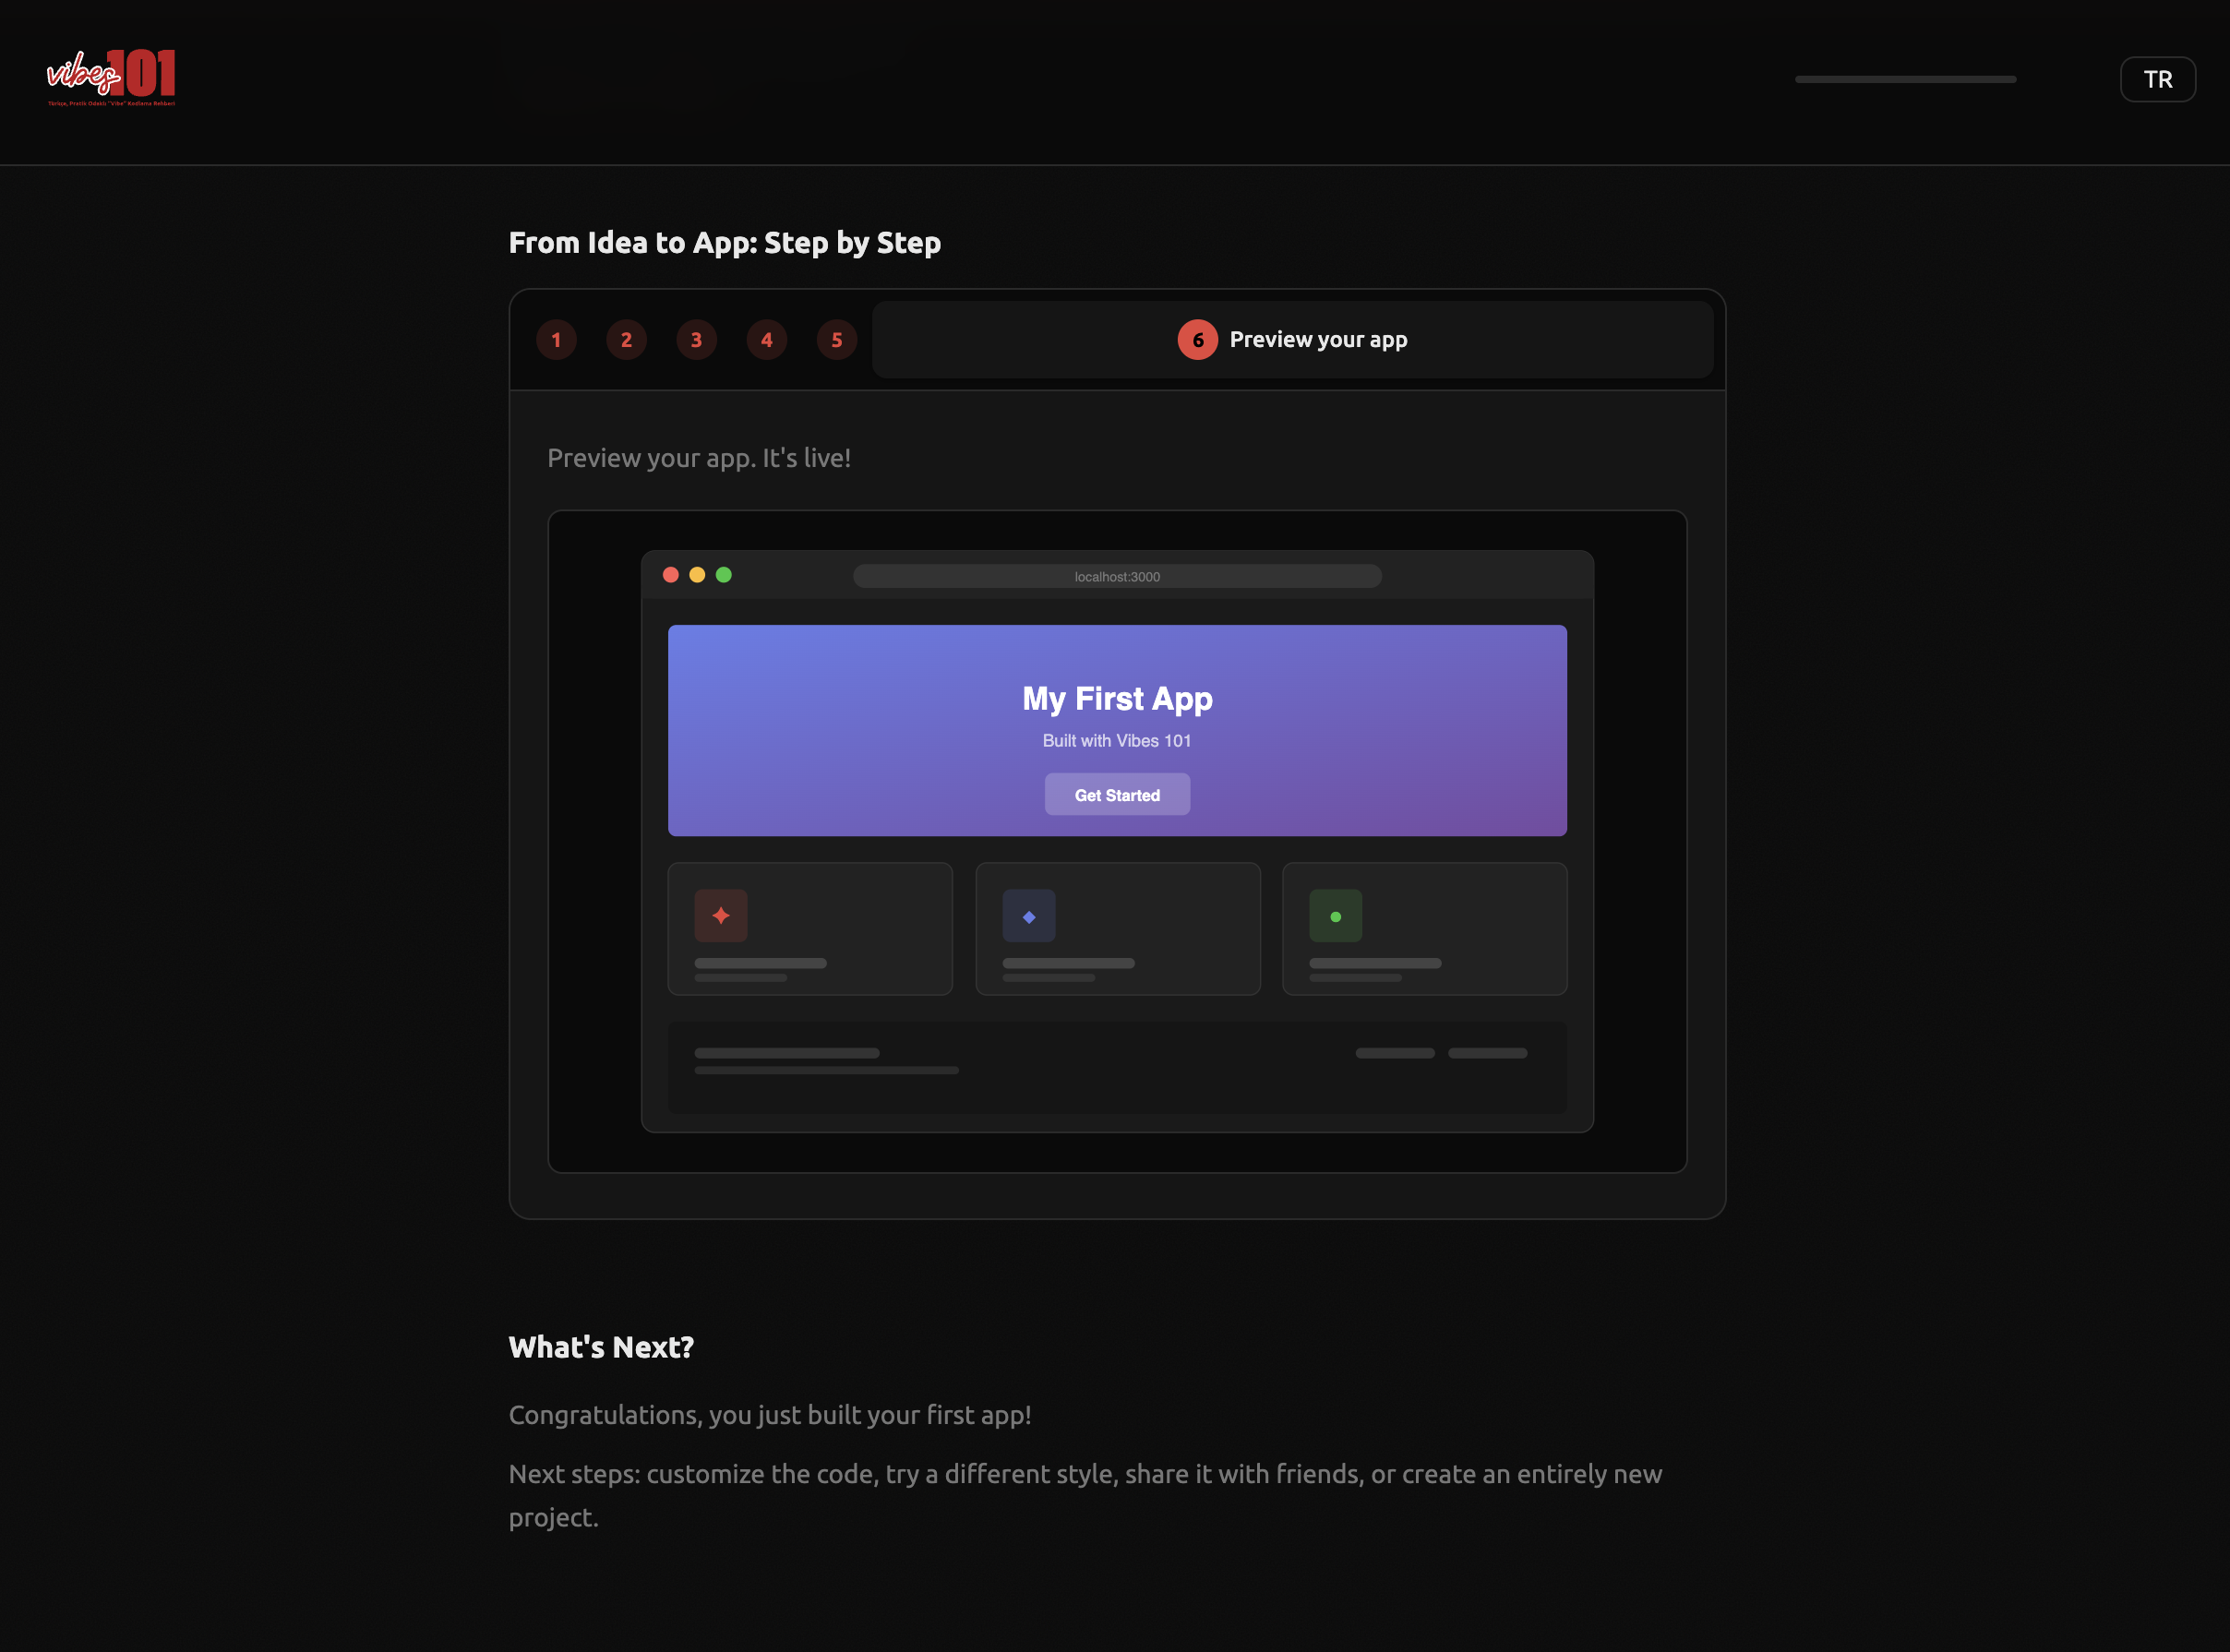Select the Preview your app tab
Screen dimensions: 2230x1652
[x=1317, y=340]
